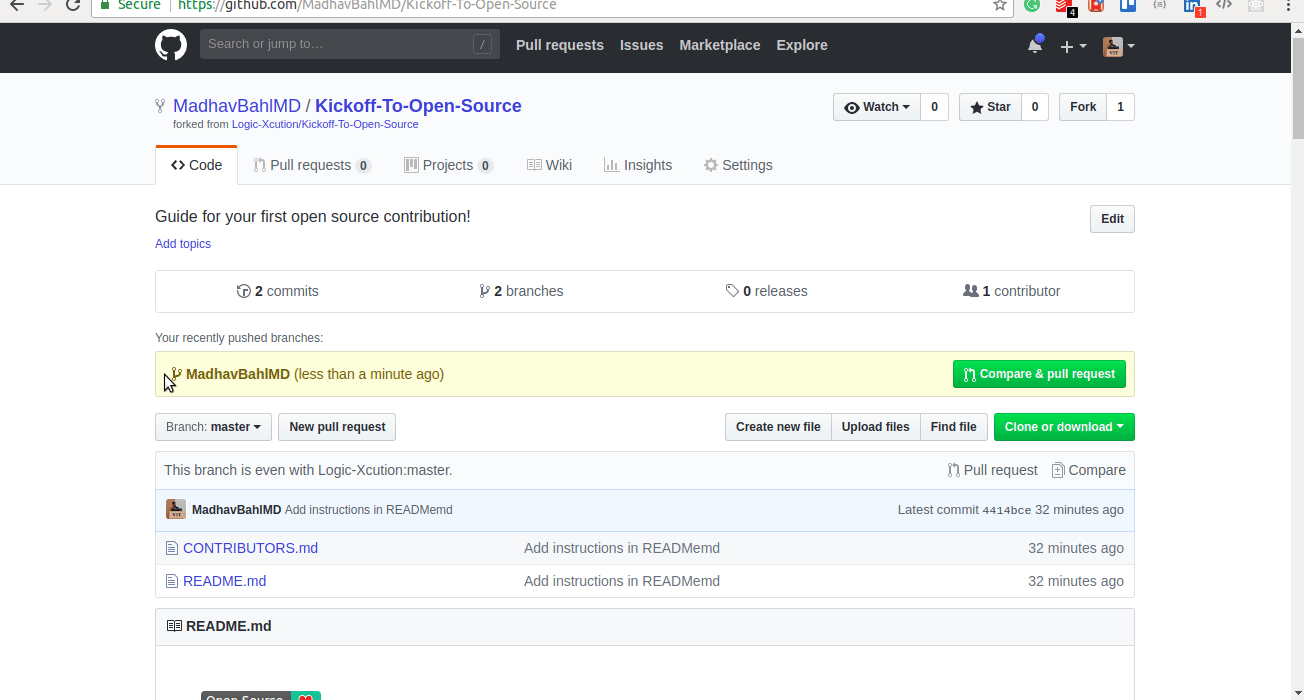Viewport: 1304px width, 700px height.
Task: Bookmark the page with the star icon
Action: (1000, 5)
